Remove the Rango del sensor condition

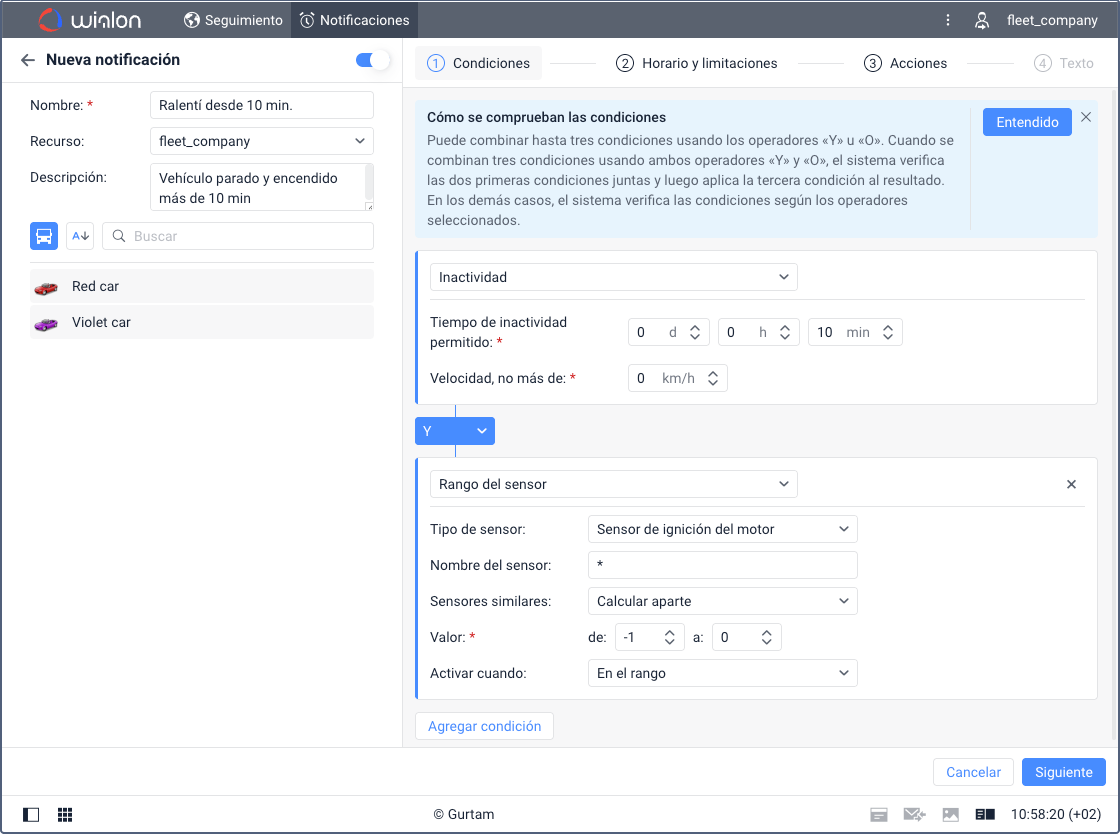[1071, 484]
